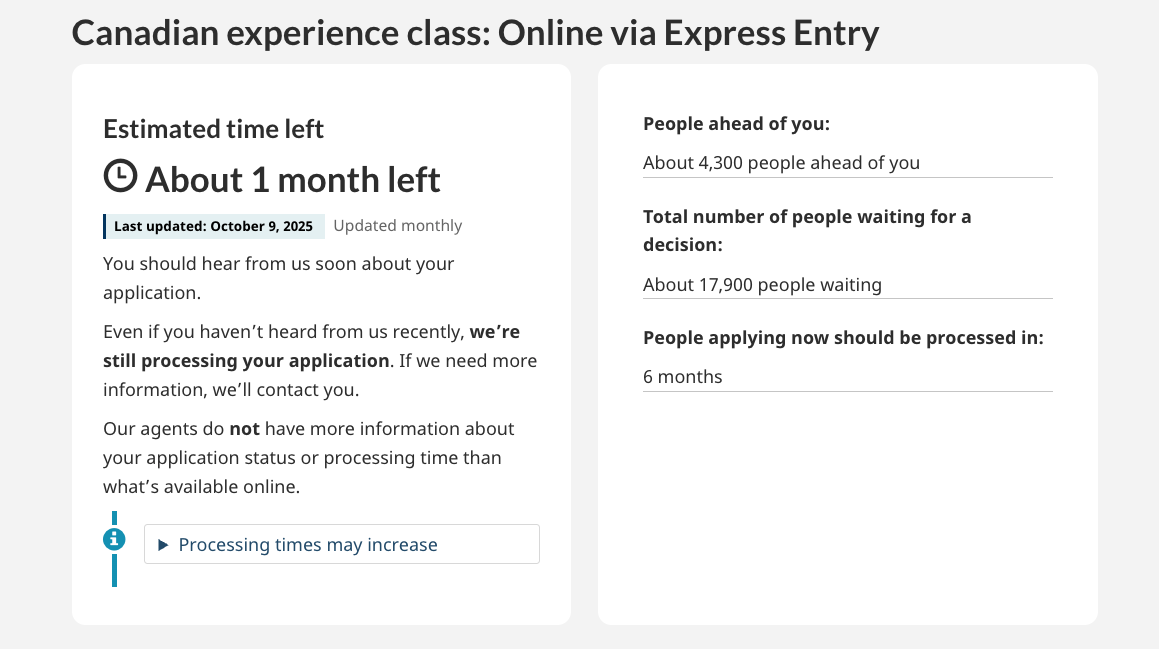Click the "6 months" processing time value

(x=682, y=377)
